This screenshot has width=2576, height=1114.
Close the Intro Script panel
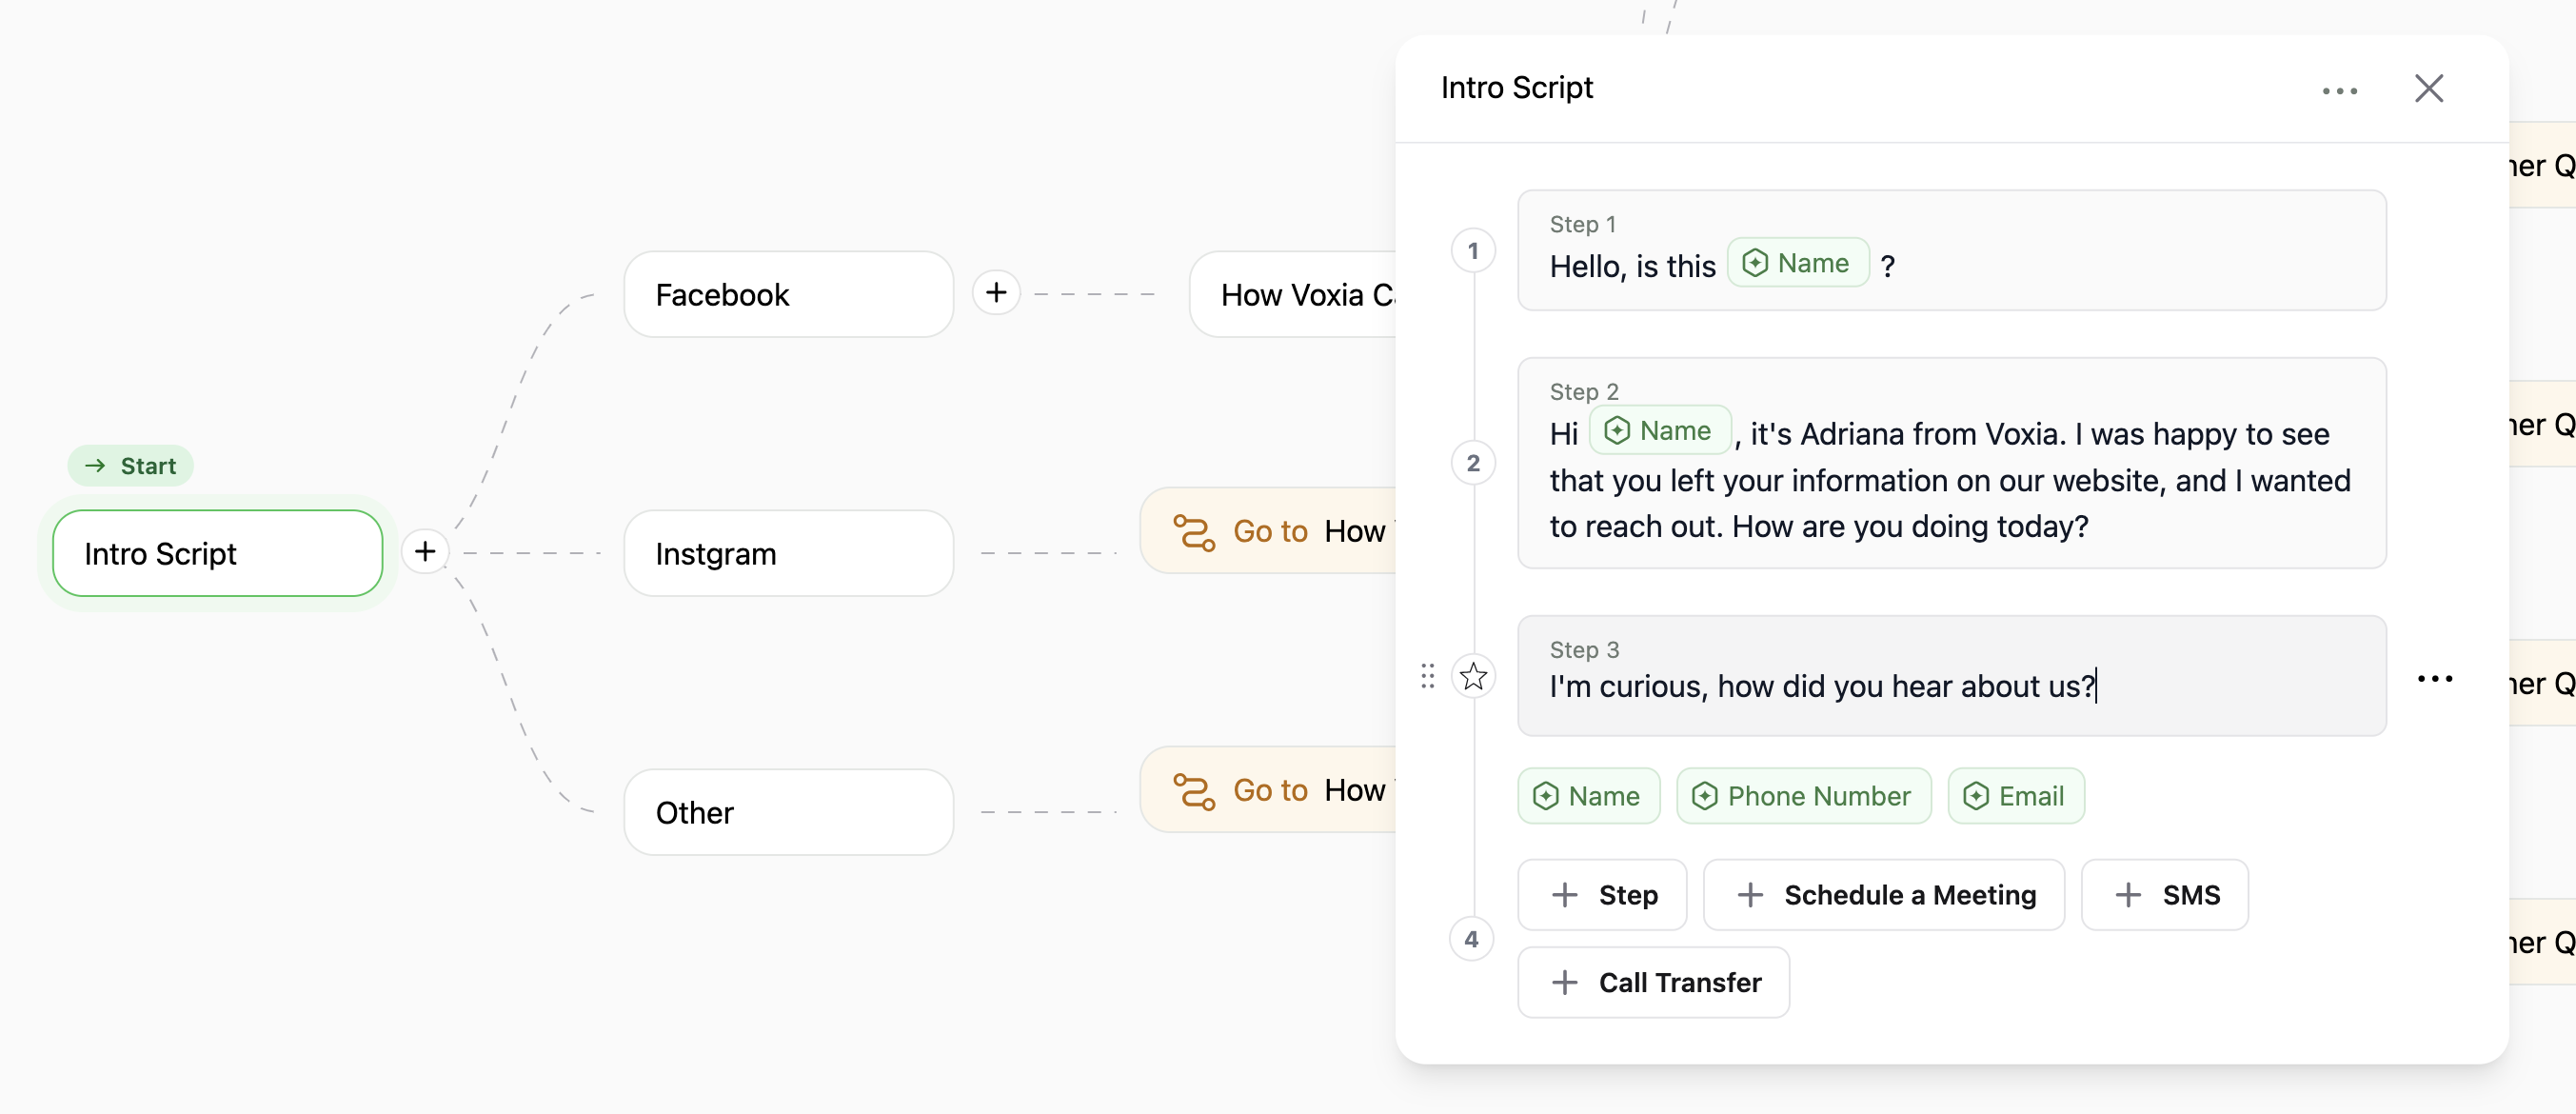[2428, 89]
